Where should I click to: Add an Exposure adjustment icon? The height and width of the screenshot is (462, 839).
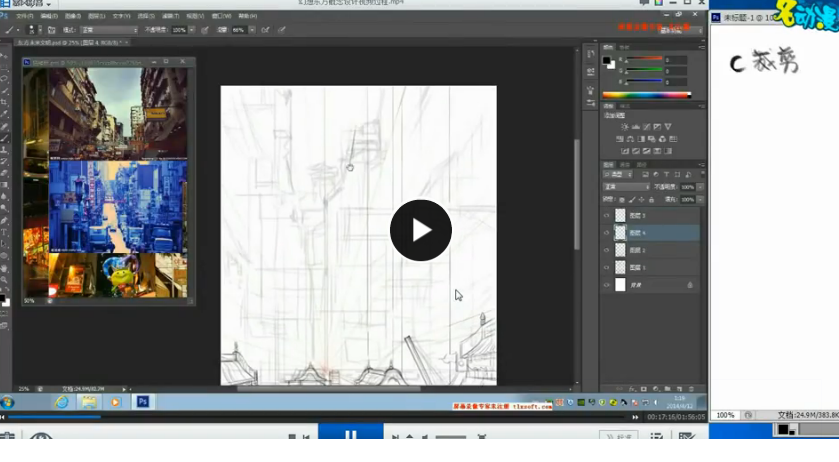[657, 127]
